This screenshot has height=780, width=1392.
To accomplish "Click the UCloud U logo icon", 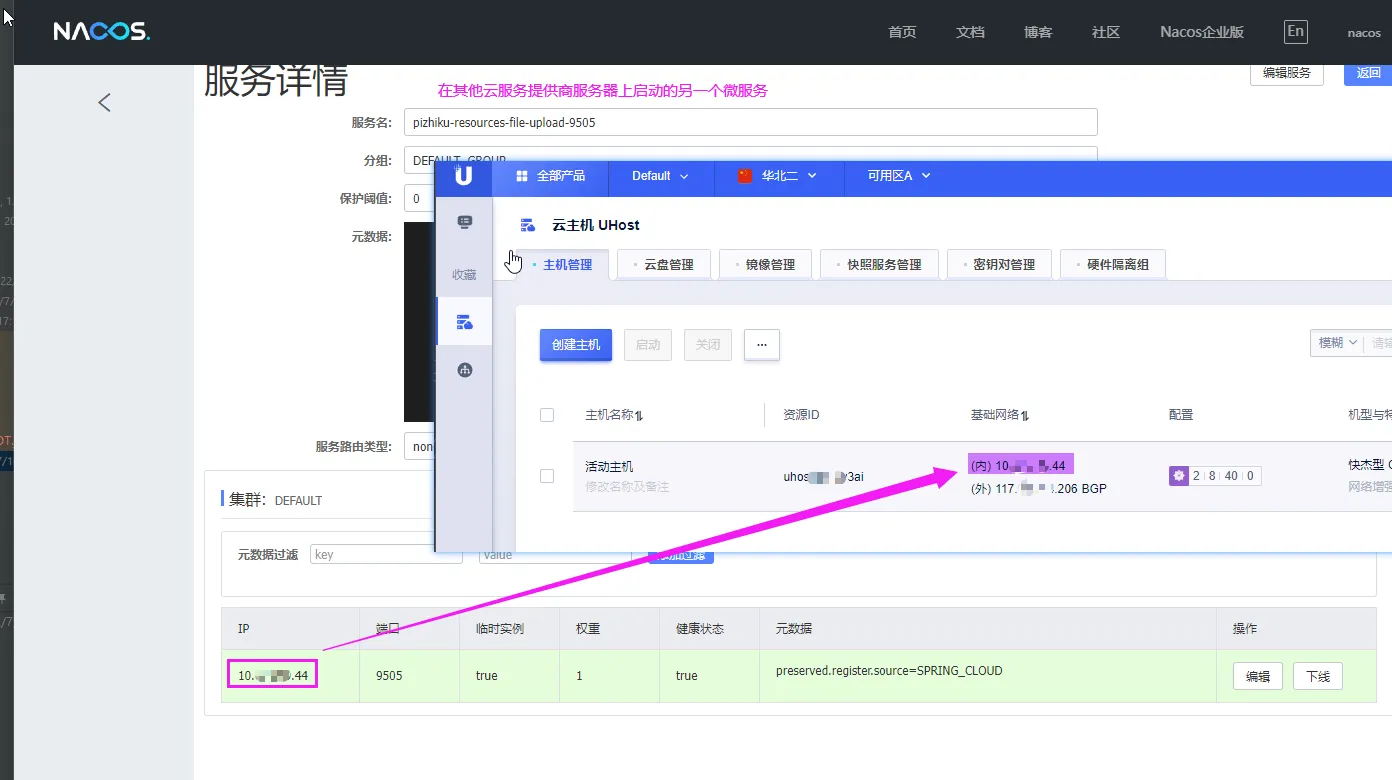I will [x=463, y=176].
